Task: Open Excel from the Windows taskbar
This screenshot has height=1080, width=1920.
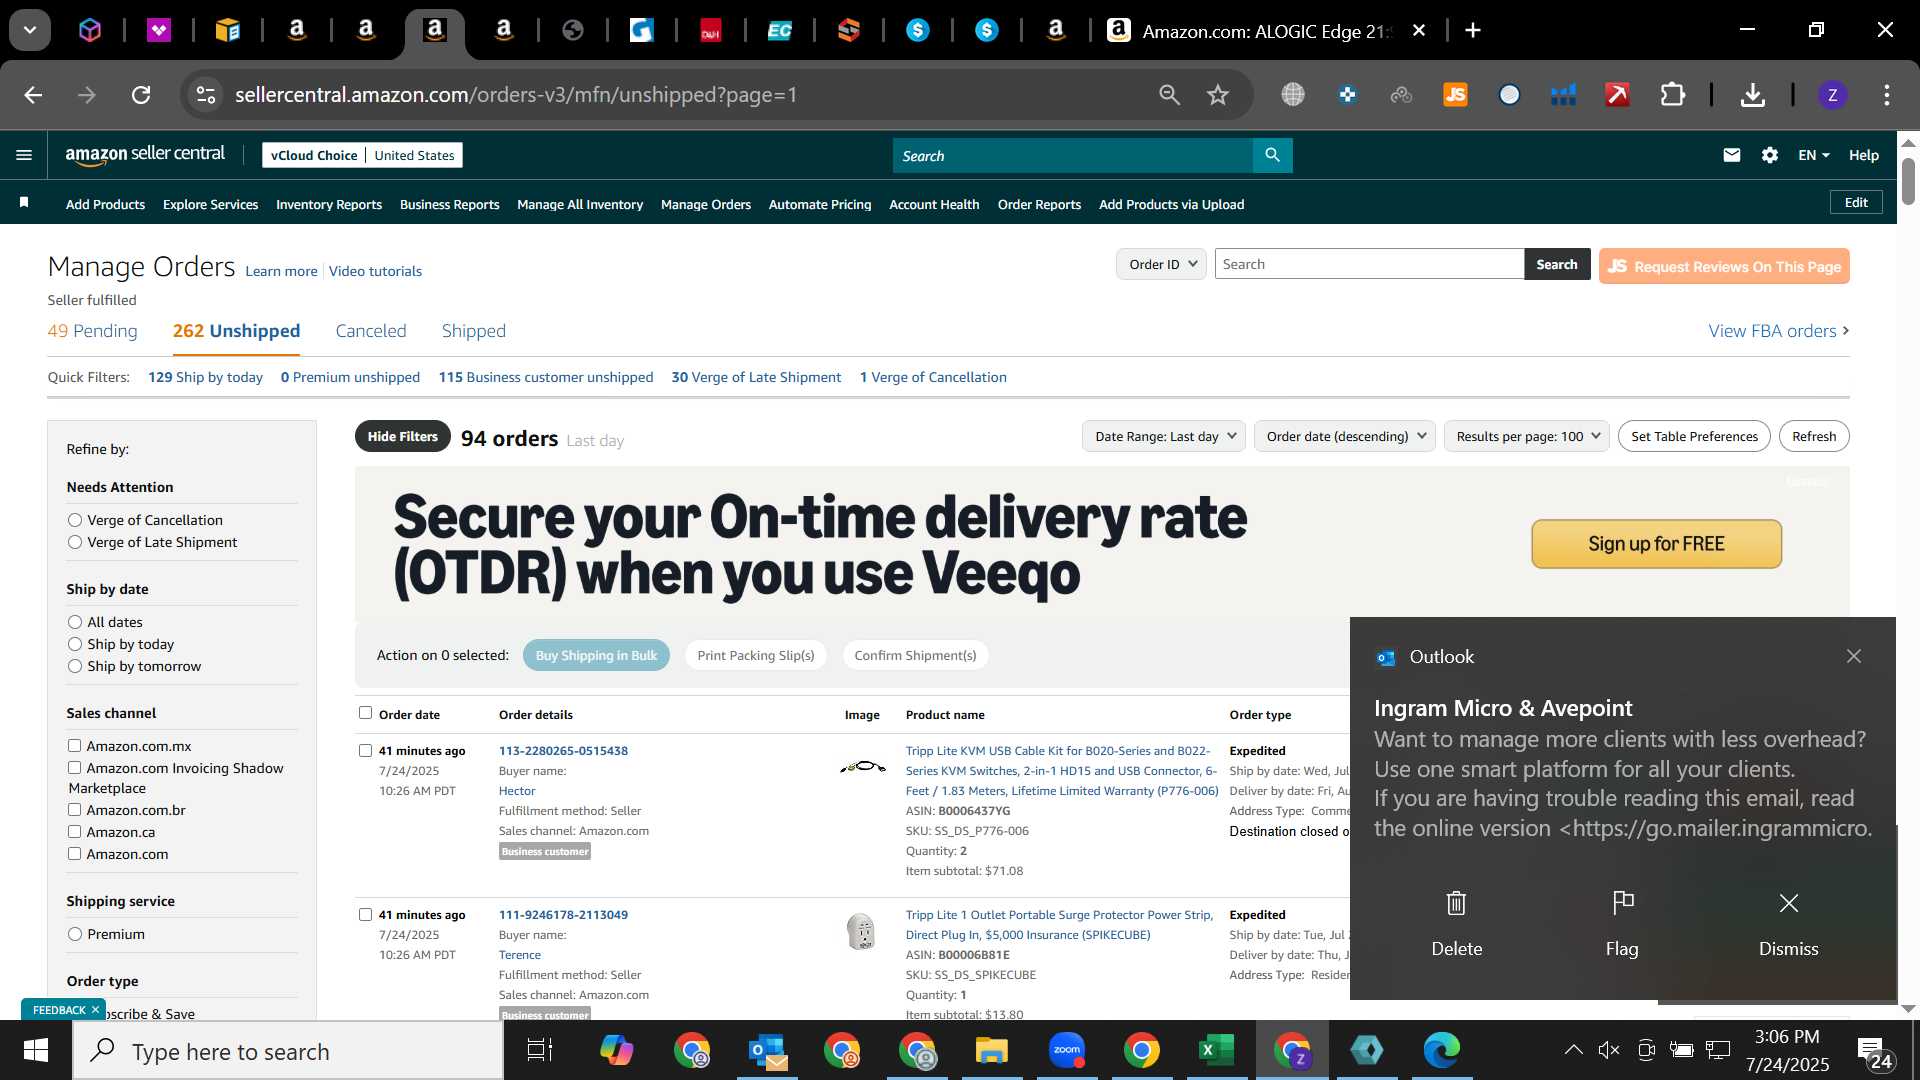Action: pos(1216,1051)
